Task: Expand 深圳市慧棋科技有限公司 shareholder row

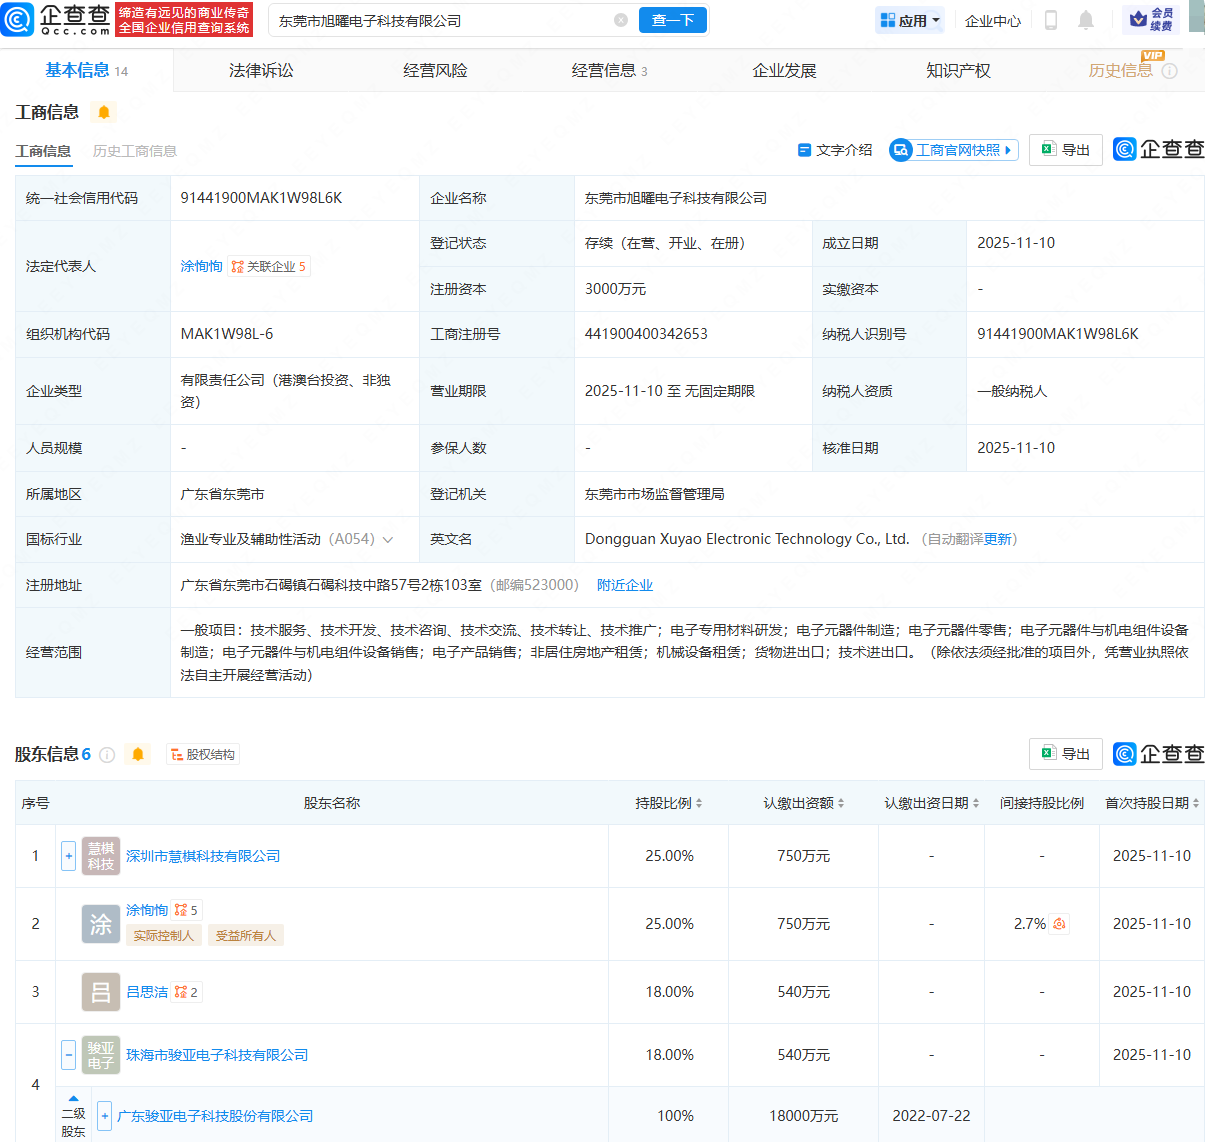Action: click(x=68, y=856)
